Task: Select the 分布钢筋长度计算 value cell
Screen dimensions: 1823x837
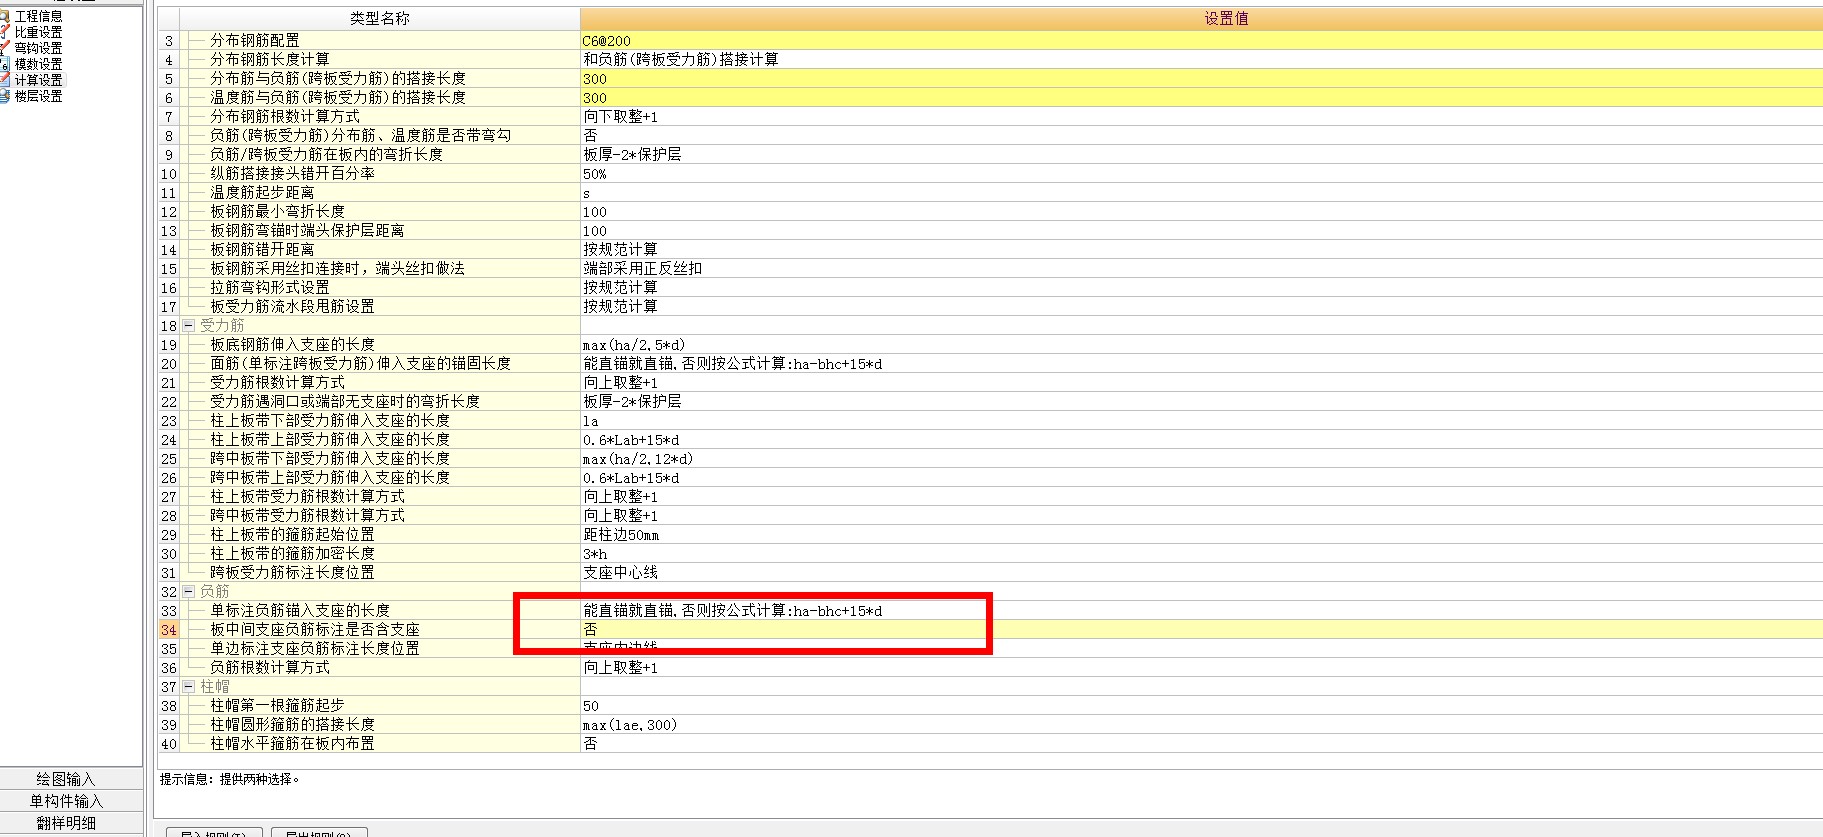Action: pos(1201,60)
